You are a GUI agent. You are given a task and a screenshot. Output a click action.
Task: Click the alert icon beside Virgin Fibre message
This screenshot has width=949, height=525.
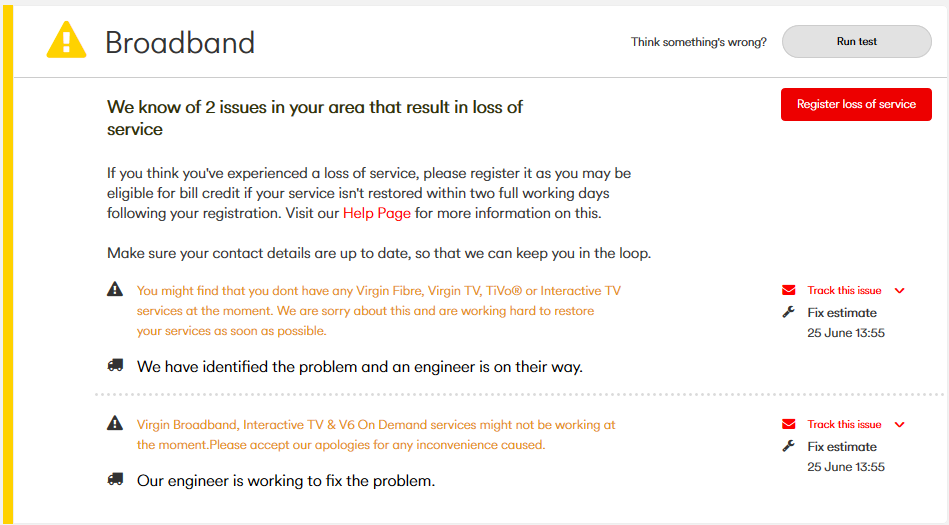(x=115, y=290)
